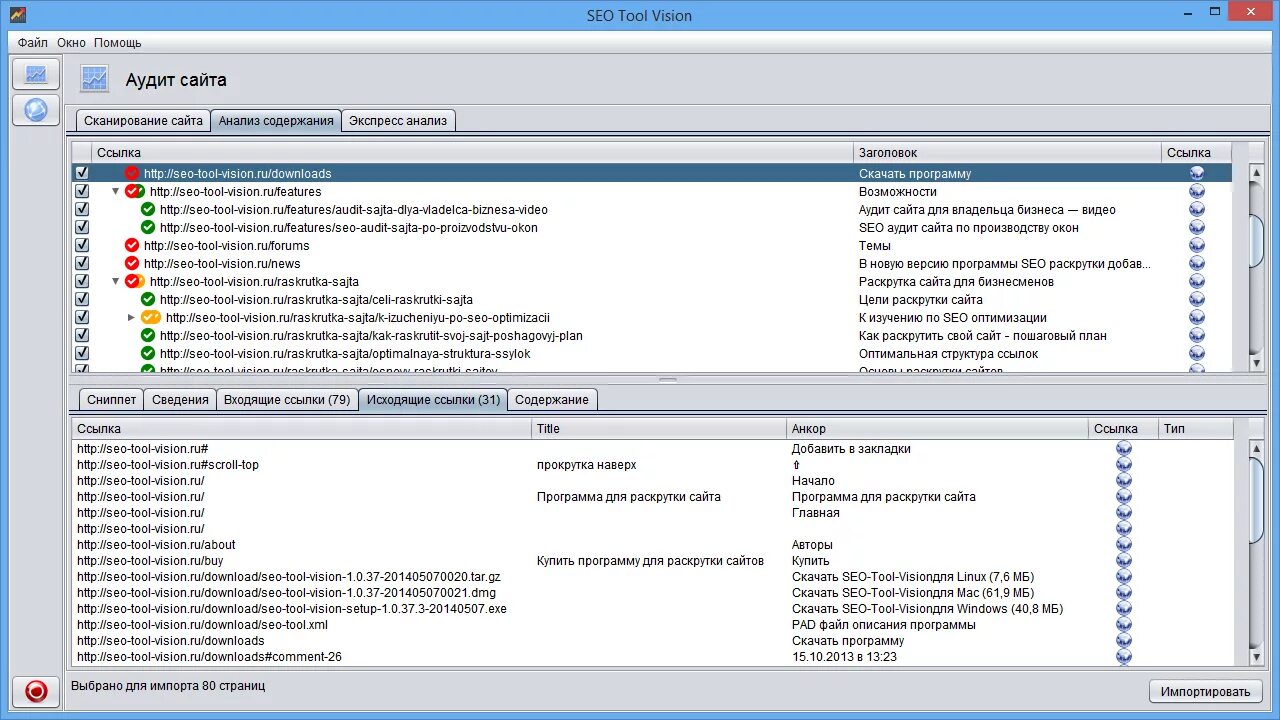This screenshot has width=1280, height=720.
Task: Toggle checkbox for audit-sajta-dlya-vladelca-biznesa-video
Action: 82,209
